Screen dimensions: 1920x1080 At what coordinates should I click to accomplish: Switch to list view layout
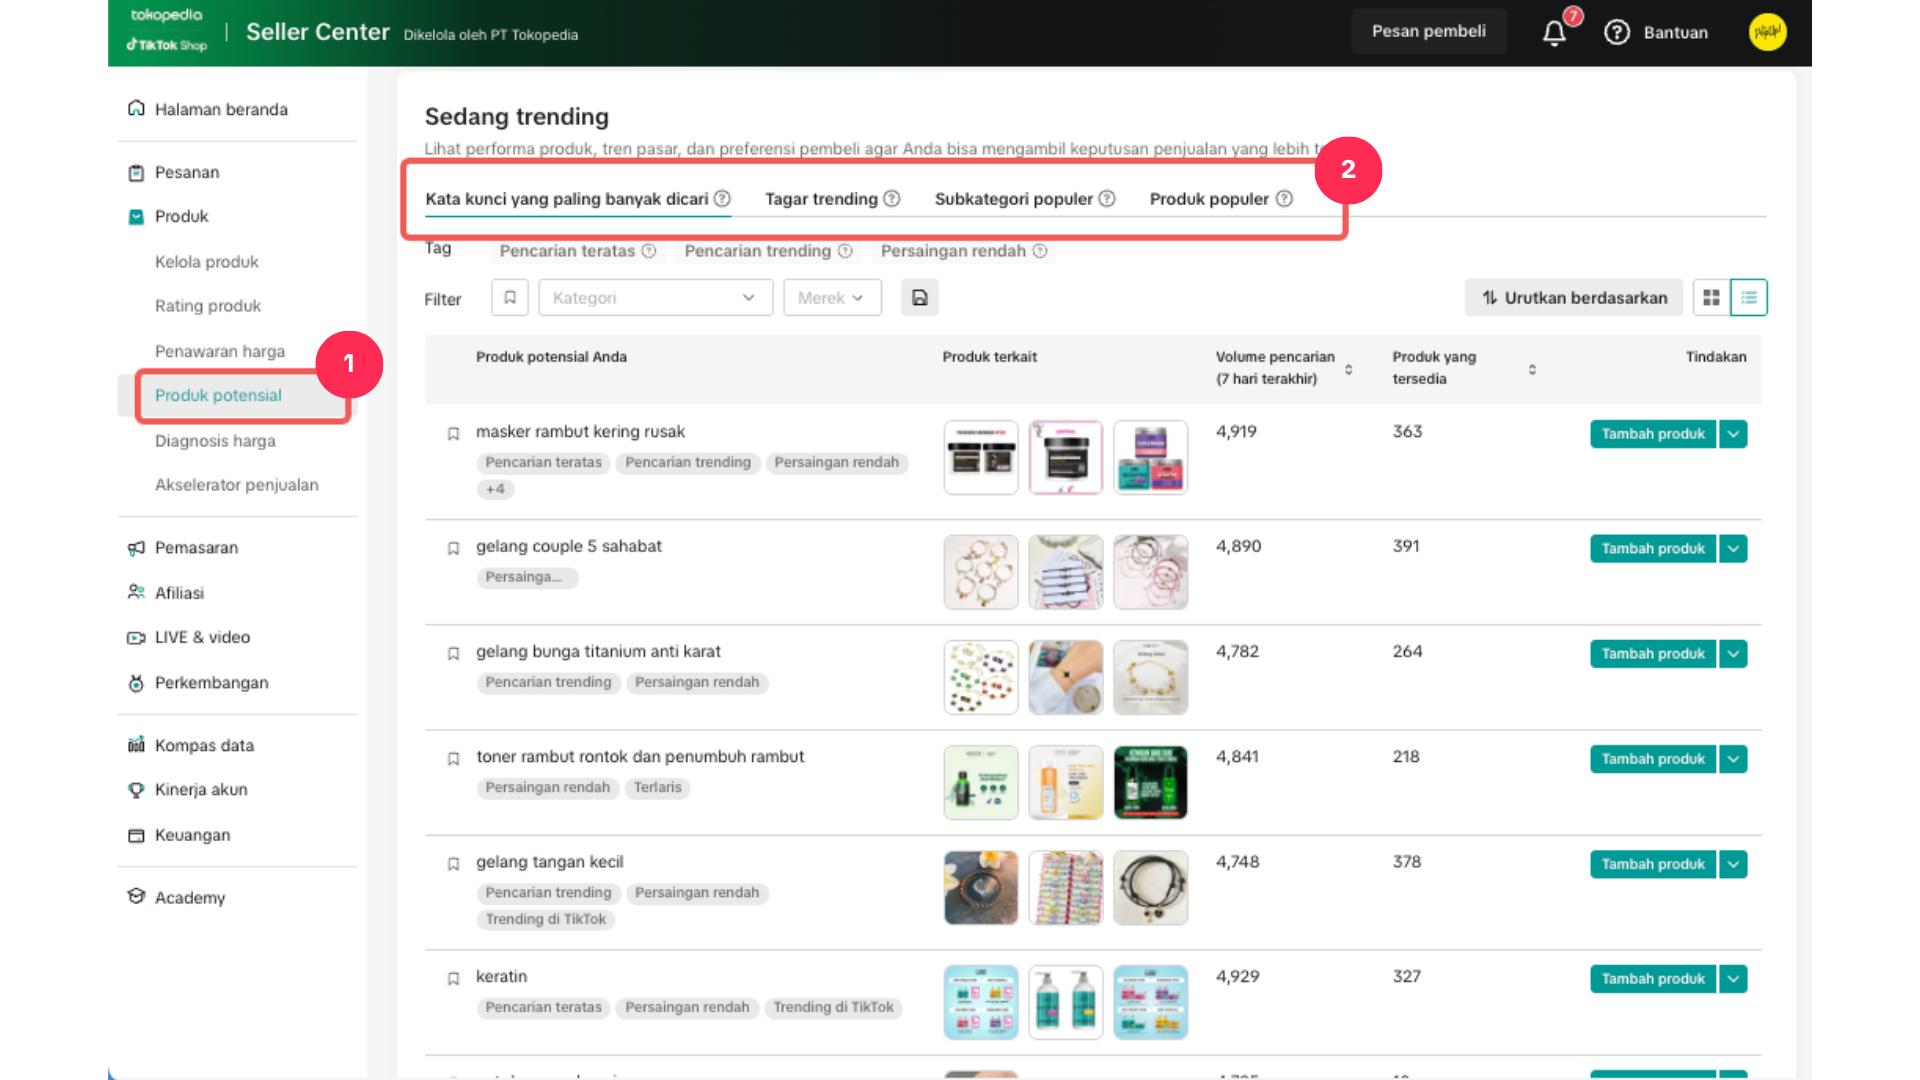[x=1749, y=298]
